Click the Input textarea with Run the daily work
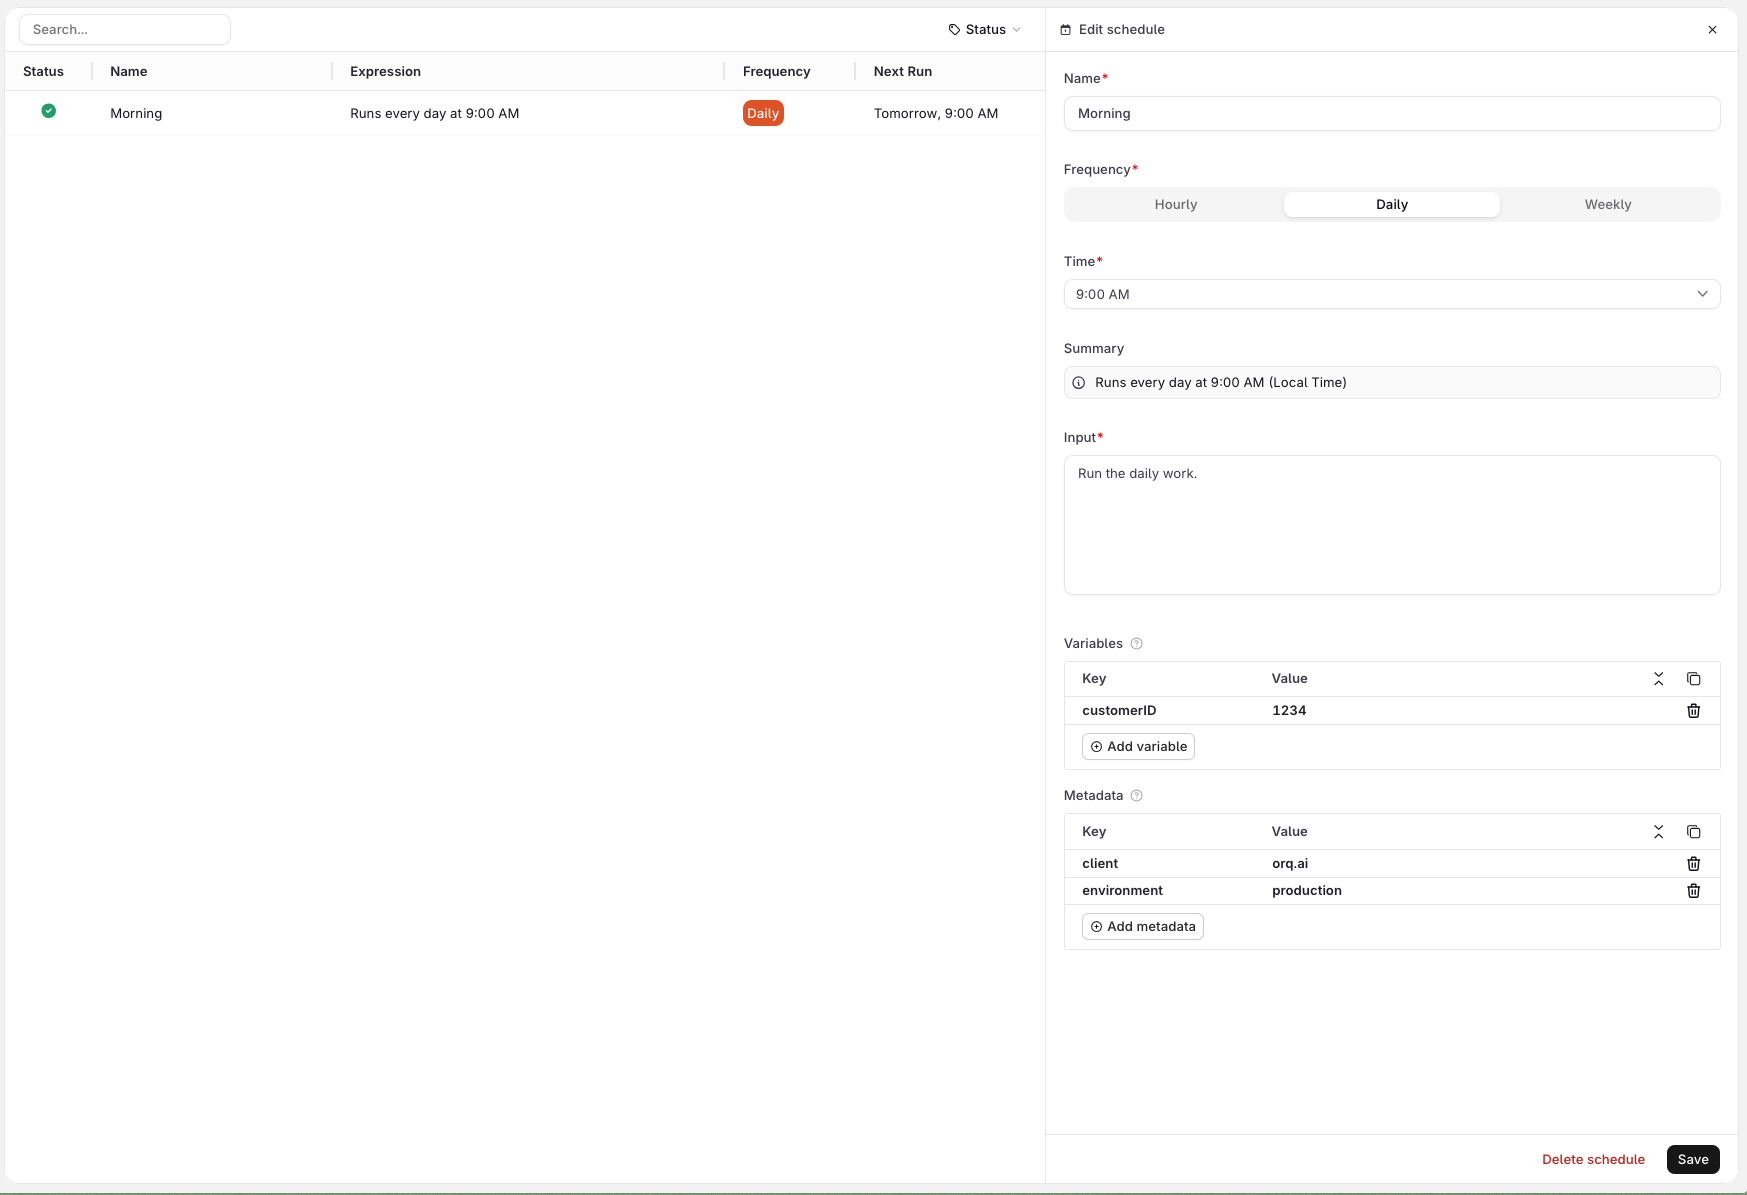Image resolution: width=1747 pixels, height=1195 pixels. point(1392,525)
